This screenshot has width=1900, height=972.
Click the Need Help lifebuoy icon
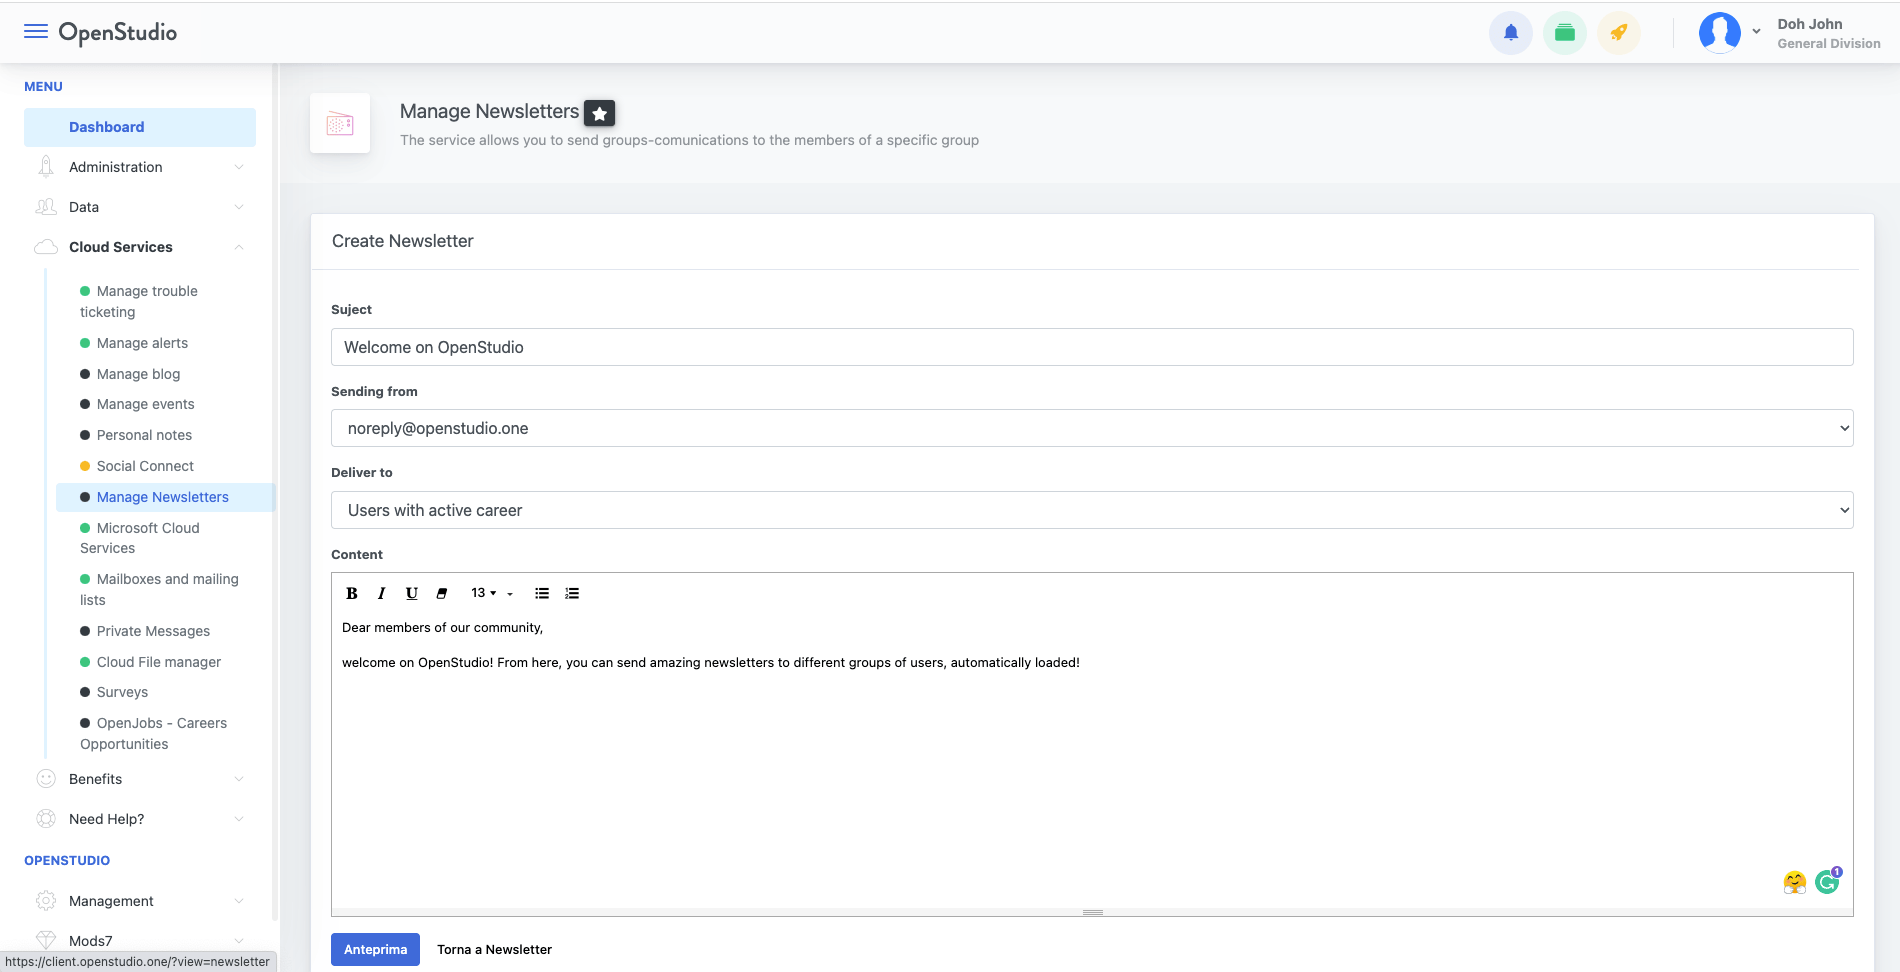point(46,819)
